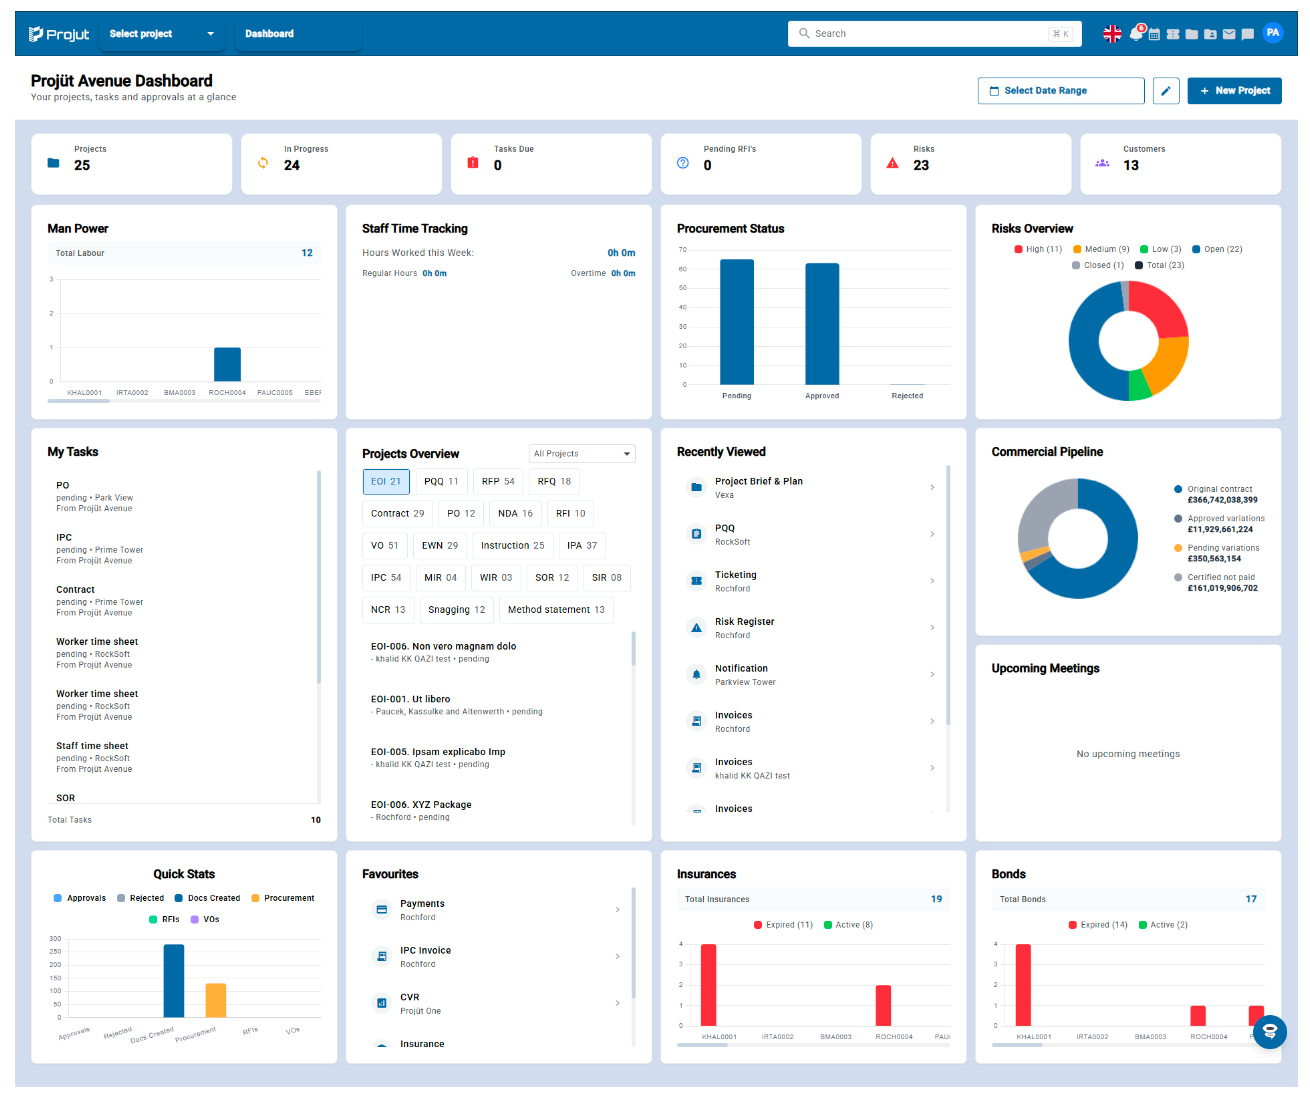Click the In Progress refresh icon

click(x=263, y=163)
